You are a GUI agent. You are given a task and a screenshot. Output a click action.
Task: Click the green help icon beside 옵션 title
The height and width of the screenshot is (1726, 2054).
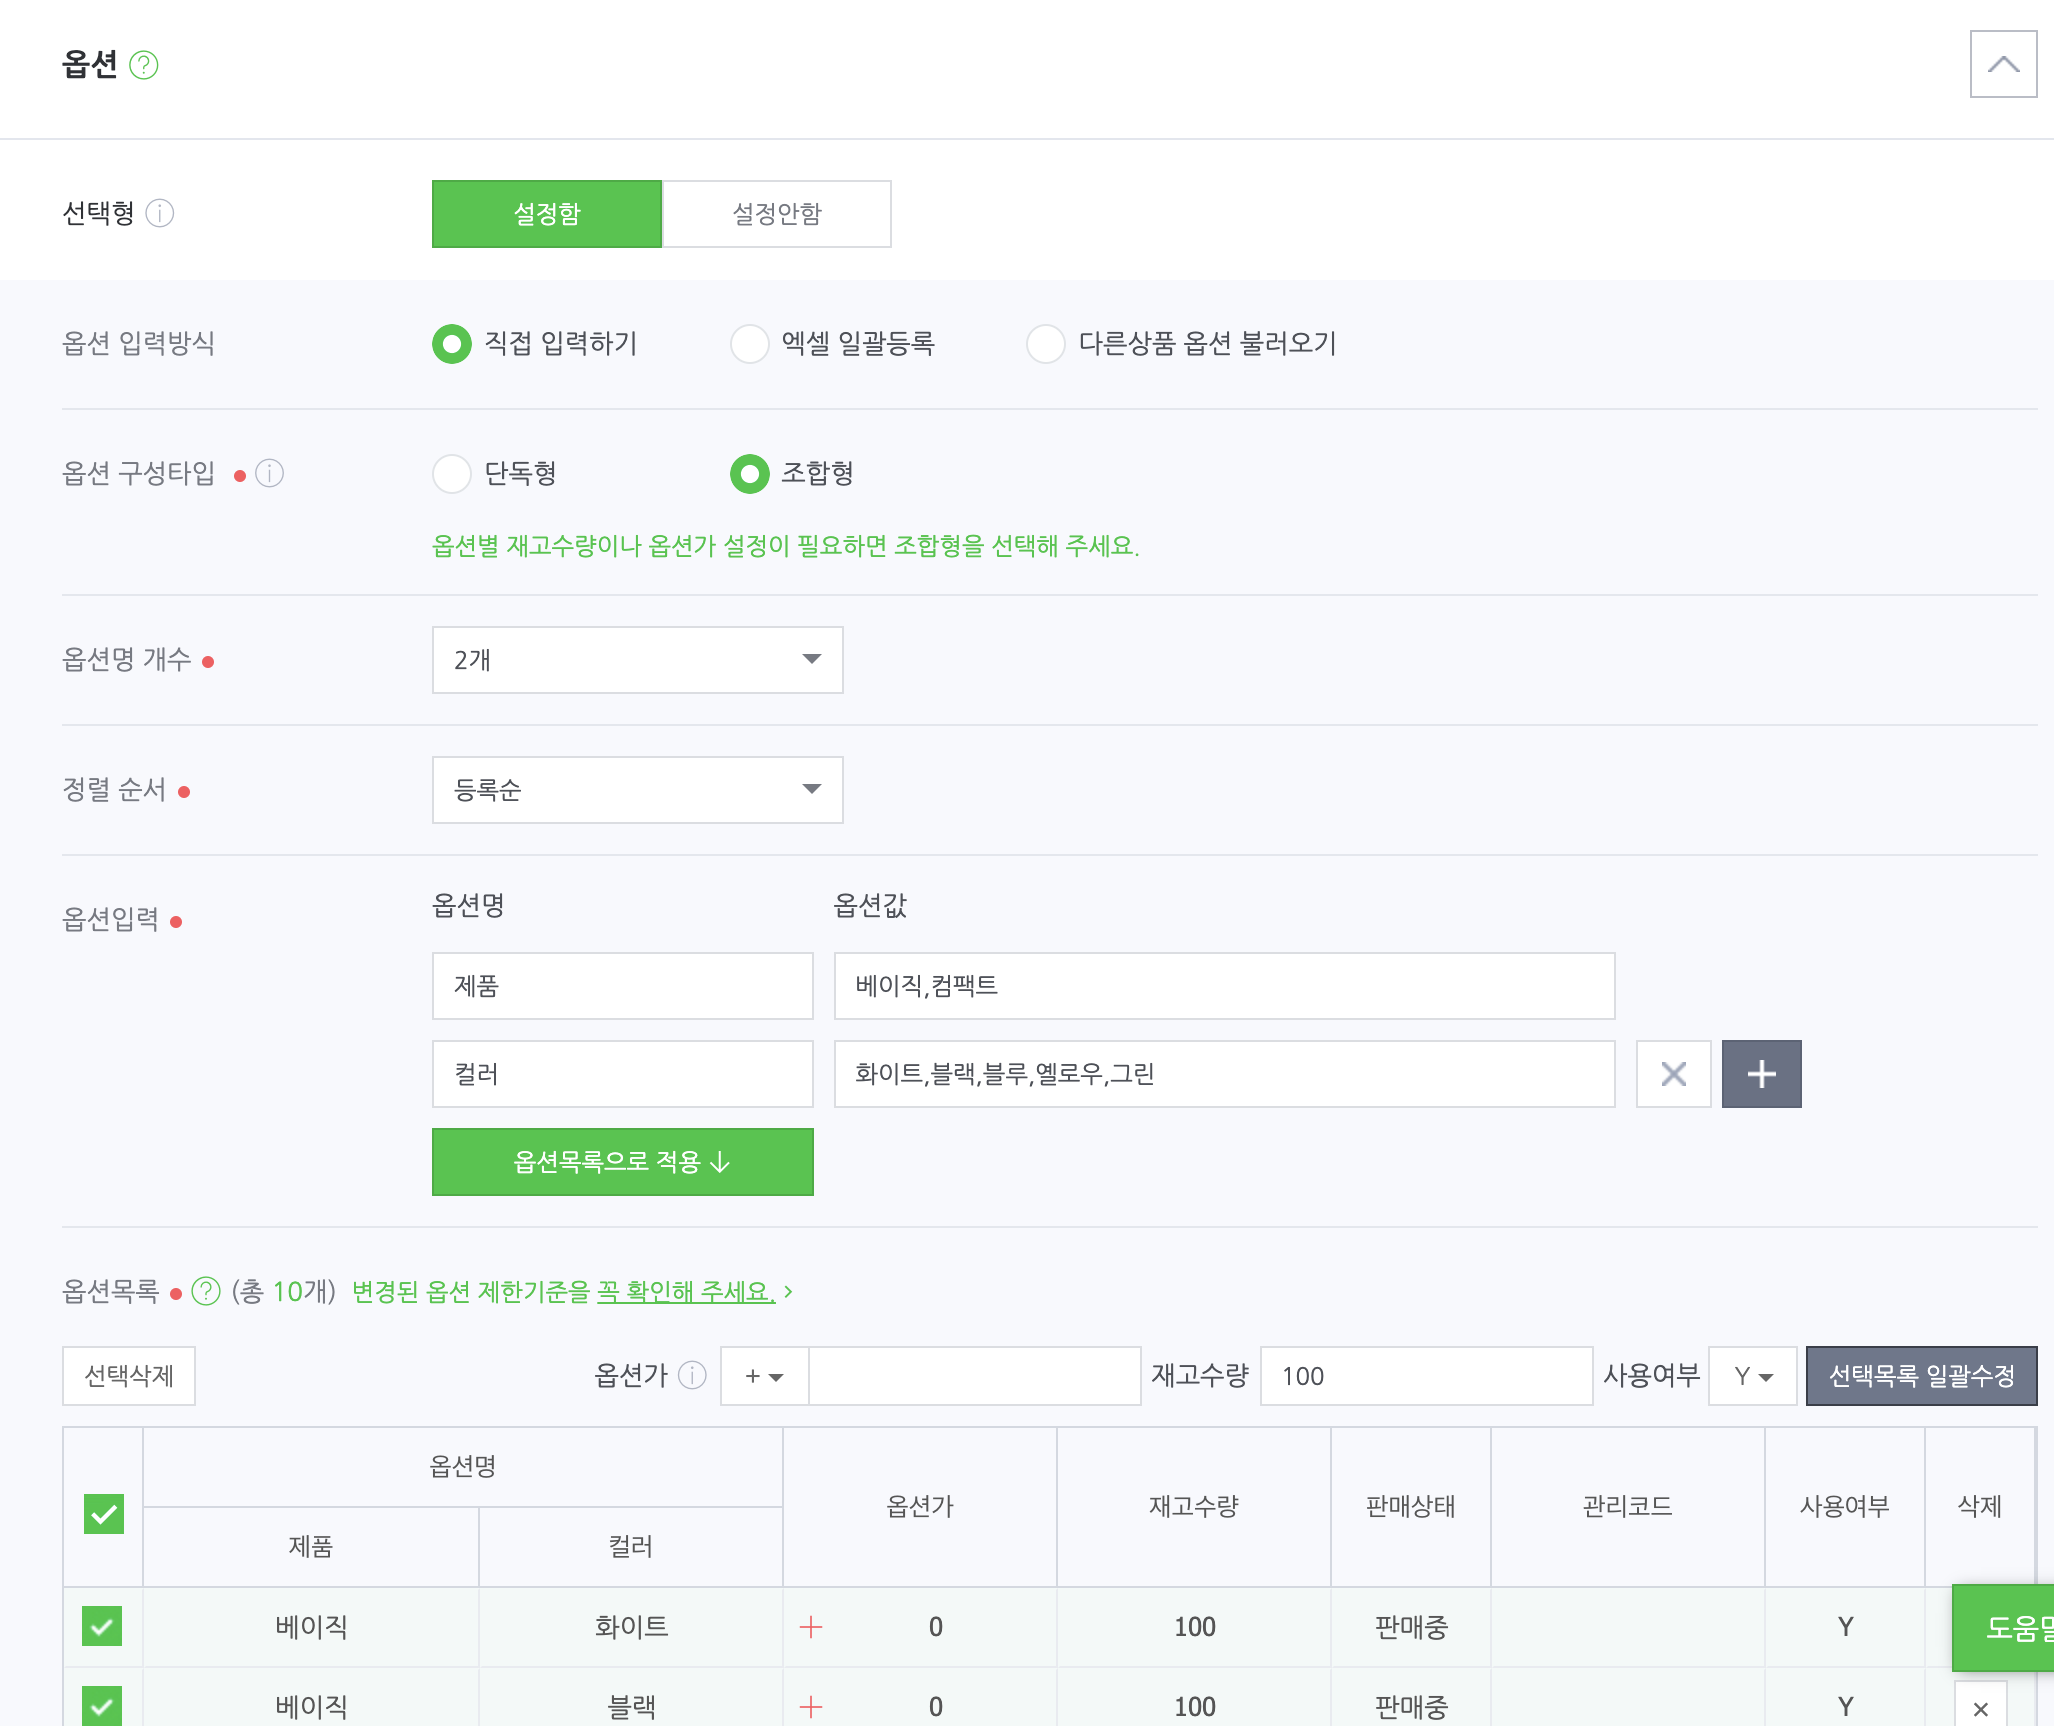pos(144,65)
